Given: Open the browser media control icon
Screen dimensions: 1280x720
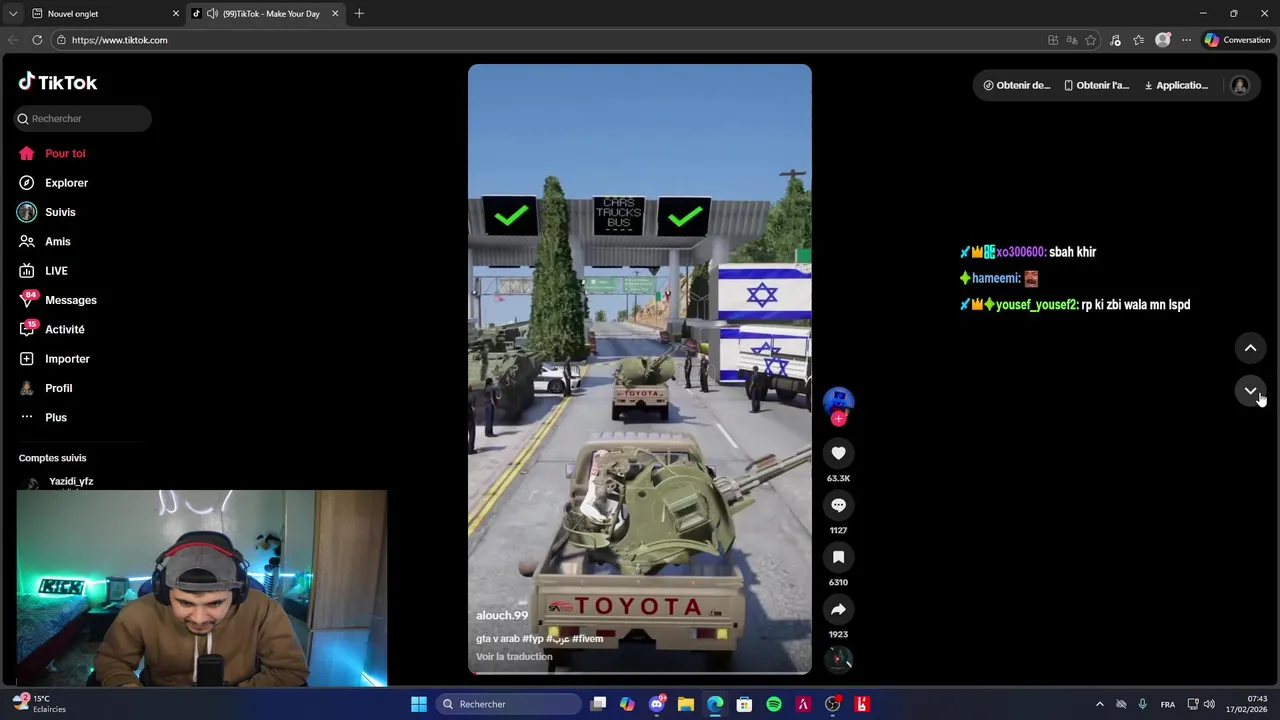Looking at the screenshot, I should 1115,40.
